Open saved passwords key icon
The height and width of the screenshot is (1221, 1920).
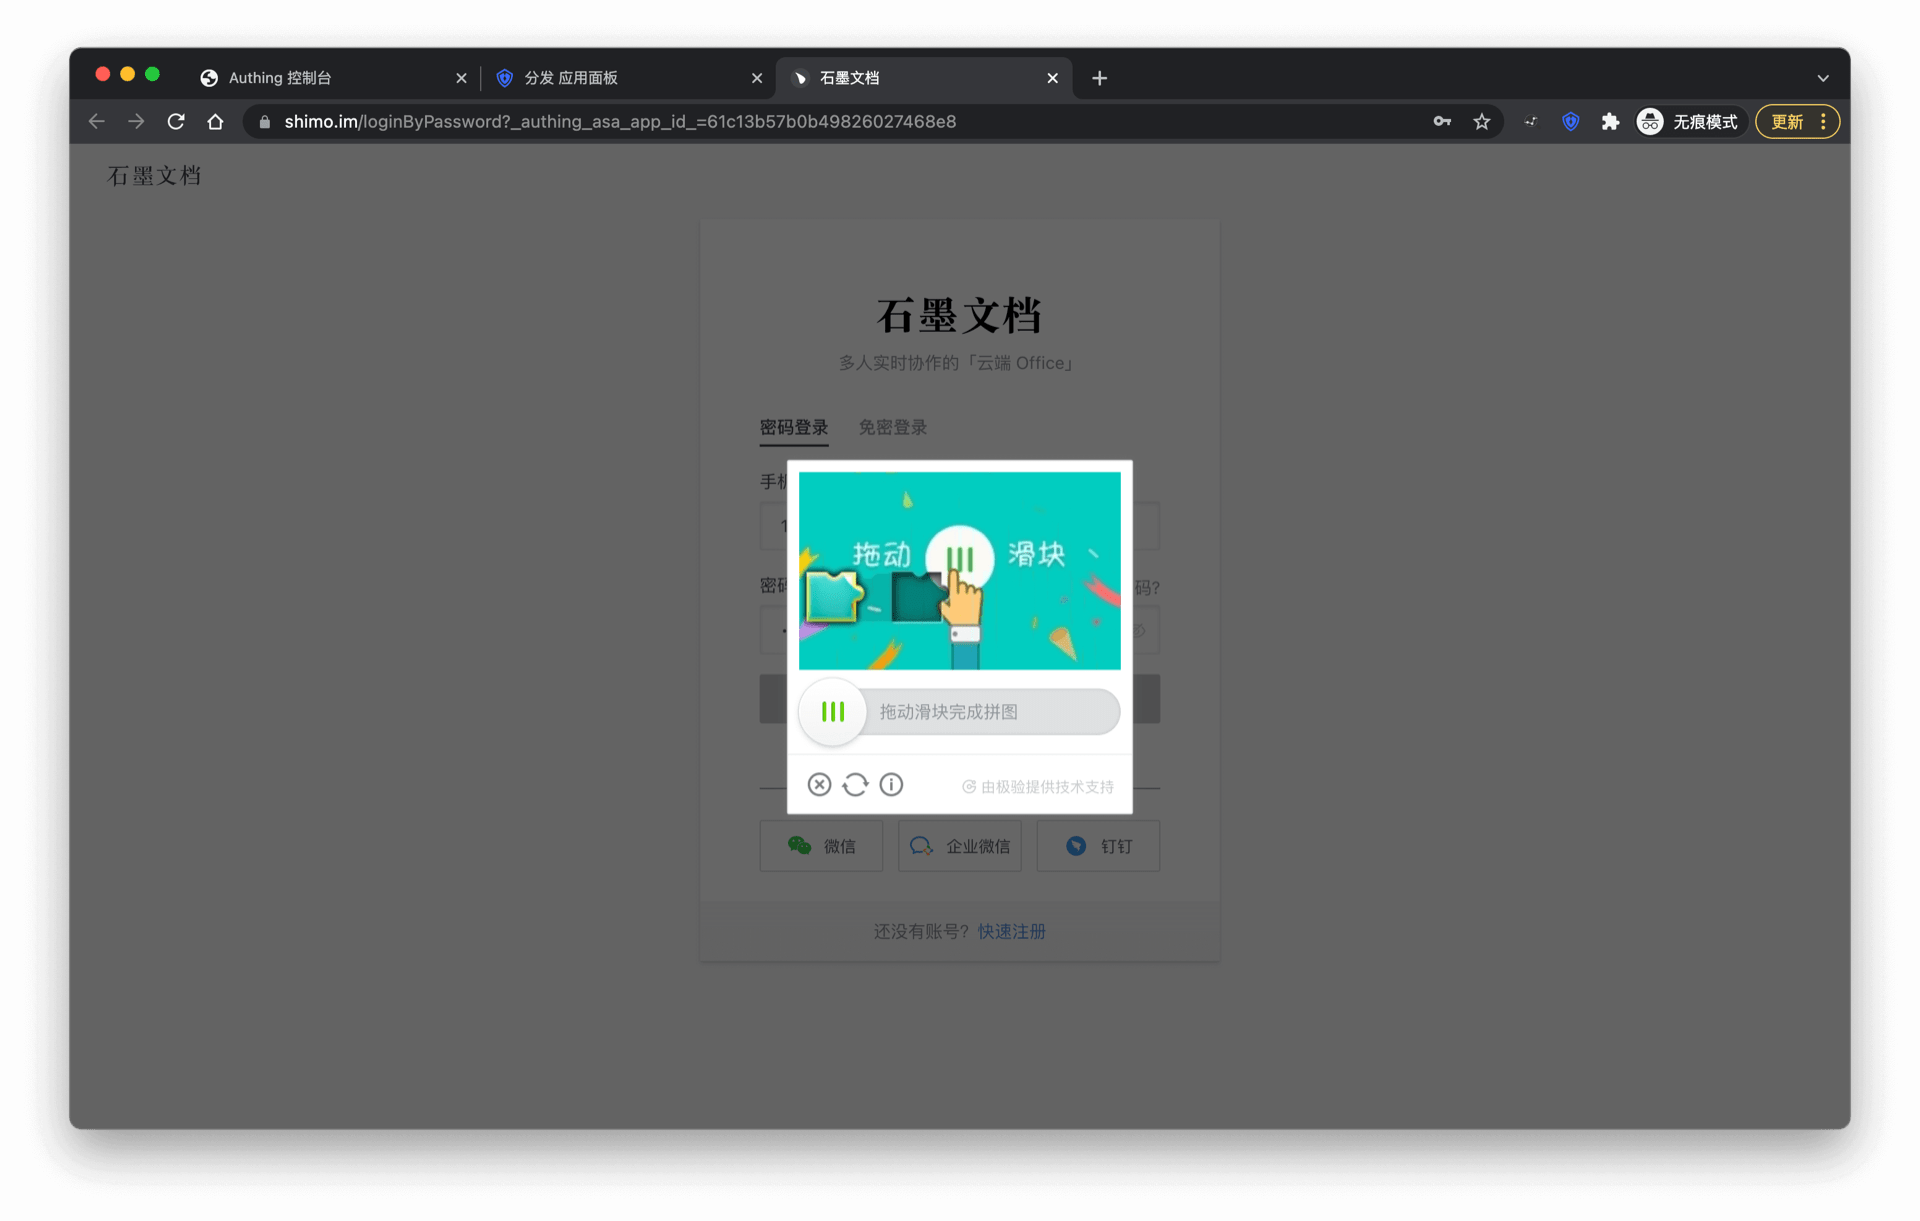[x=1441, y=122]
